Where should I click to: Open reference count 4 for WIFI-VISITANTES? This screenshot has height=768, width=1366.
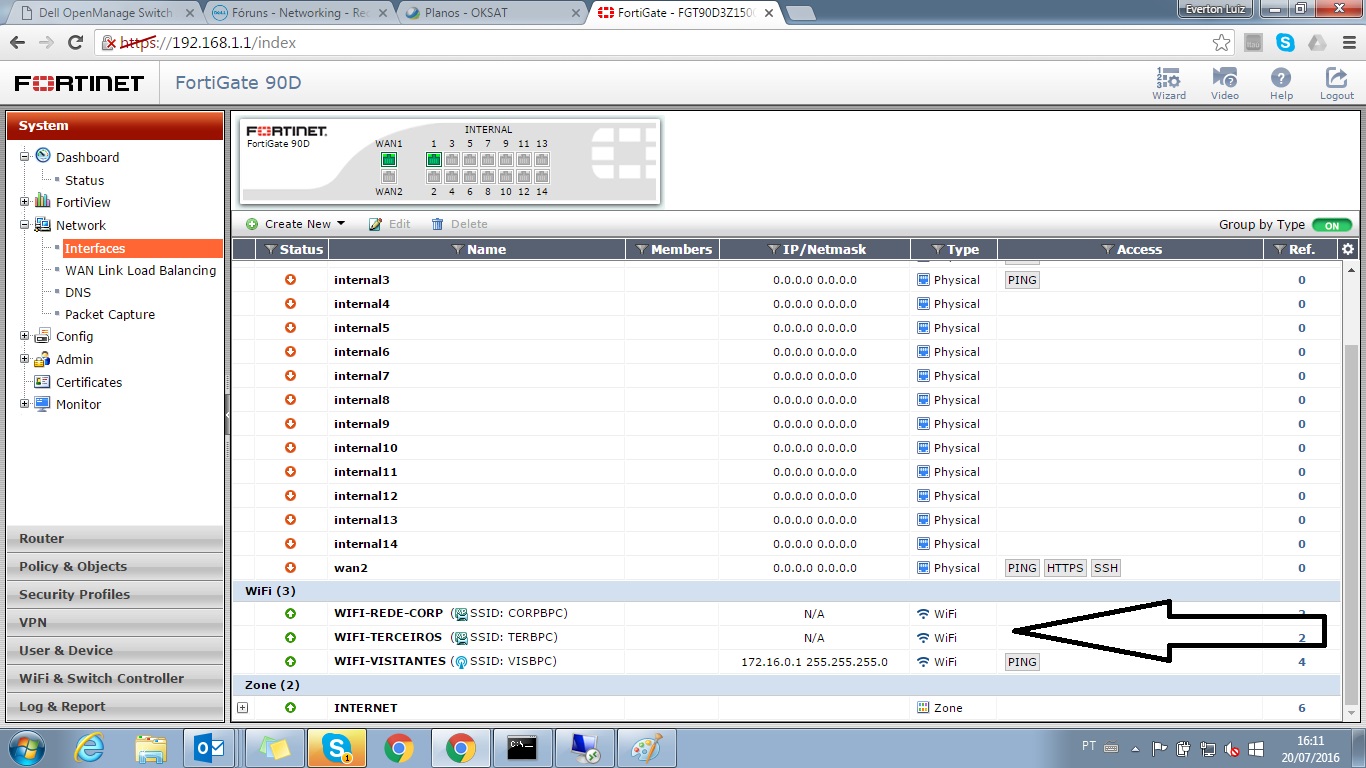(1302, 662)
